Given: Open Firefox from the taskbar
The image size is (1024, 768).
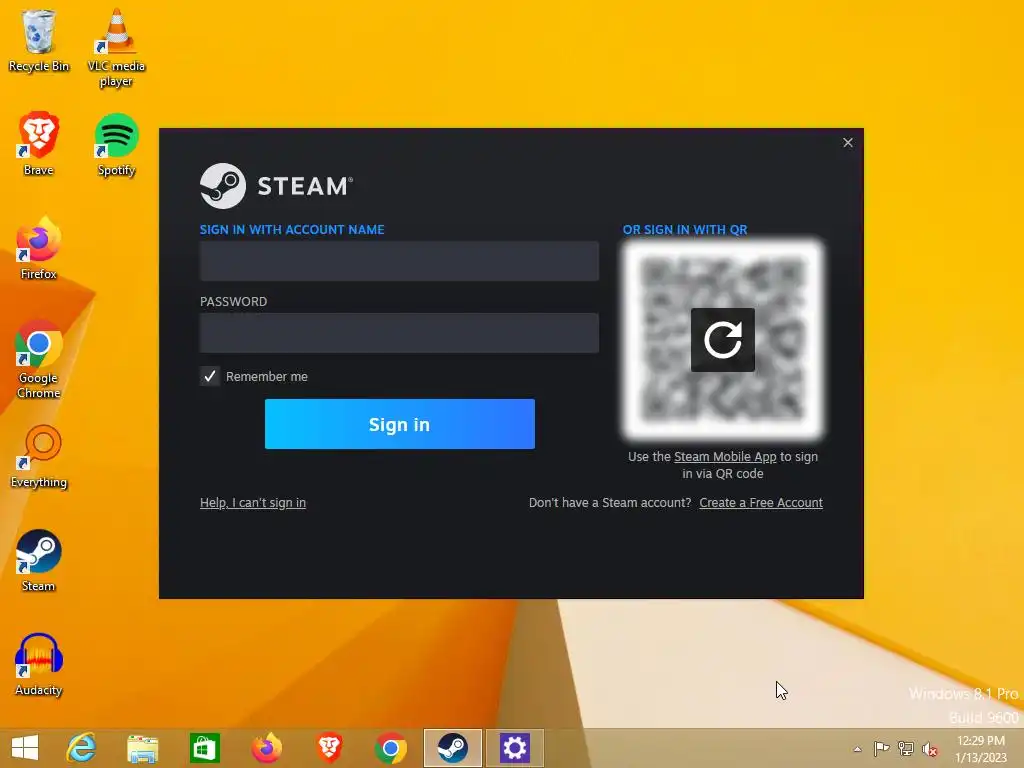Looking at the screenshot, I should (x=266, y=748).
